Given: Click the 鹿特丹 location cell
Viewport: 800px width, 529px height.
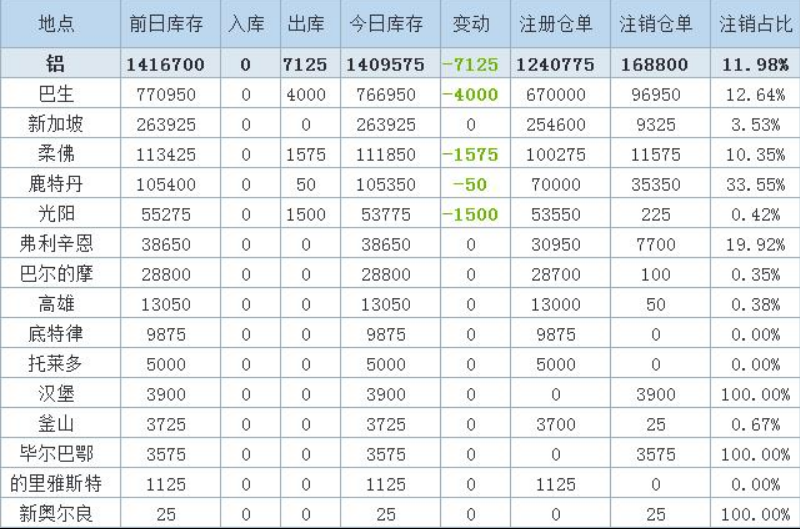Looking at the screenshot, I should click(56, 185).
